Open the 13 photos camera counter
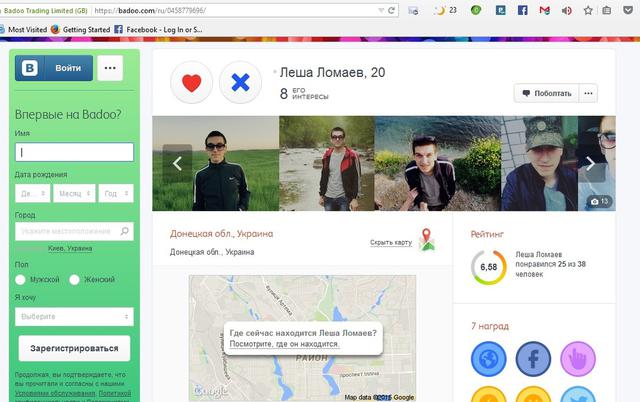This screenshot has height=402, width=640. pyautogui.click(x=600, y=201)
